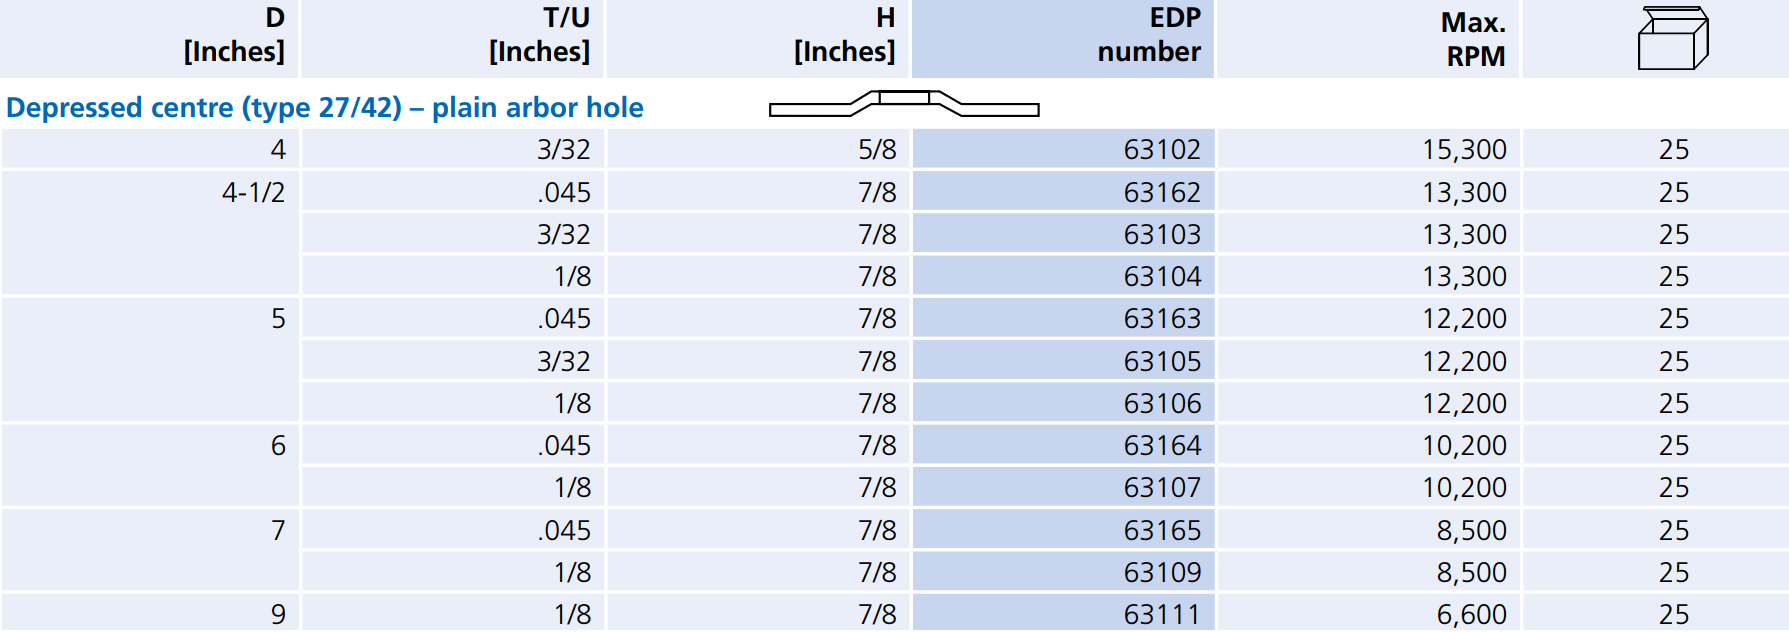Select the D [Inches] column header
Viewport: 1789px width, 632px height.
(x=234, y=35)
